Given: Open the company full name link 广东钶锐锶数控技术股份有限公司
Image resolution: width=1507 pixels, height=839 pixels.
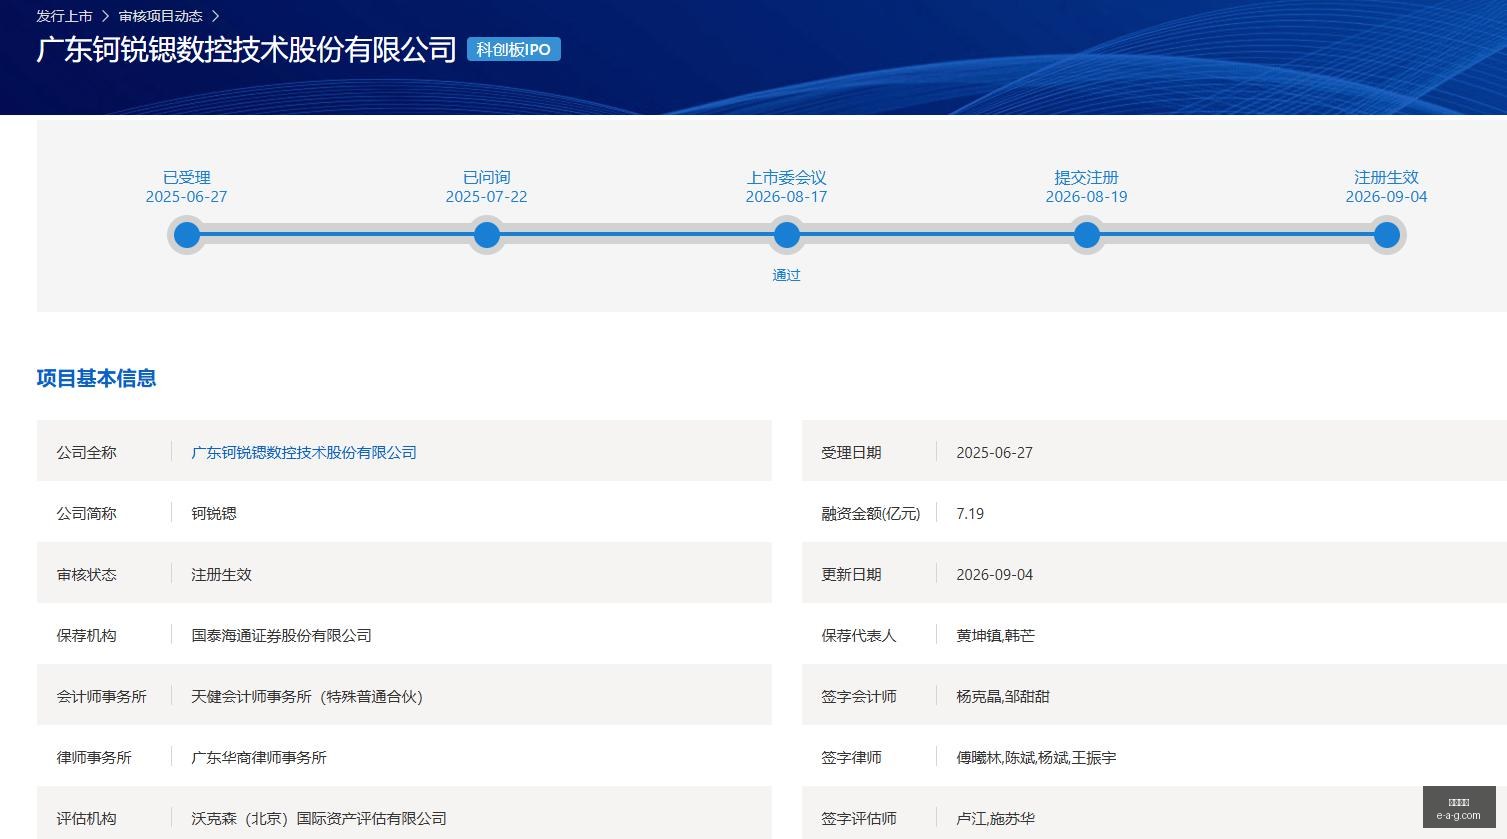Looking at the screenshot, I should coord(304,452).
